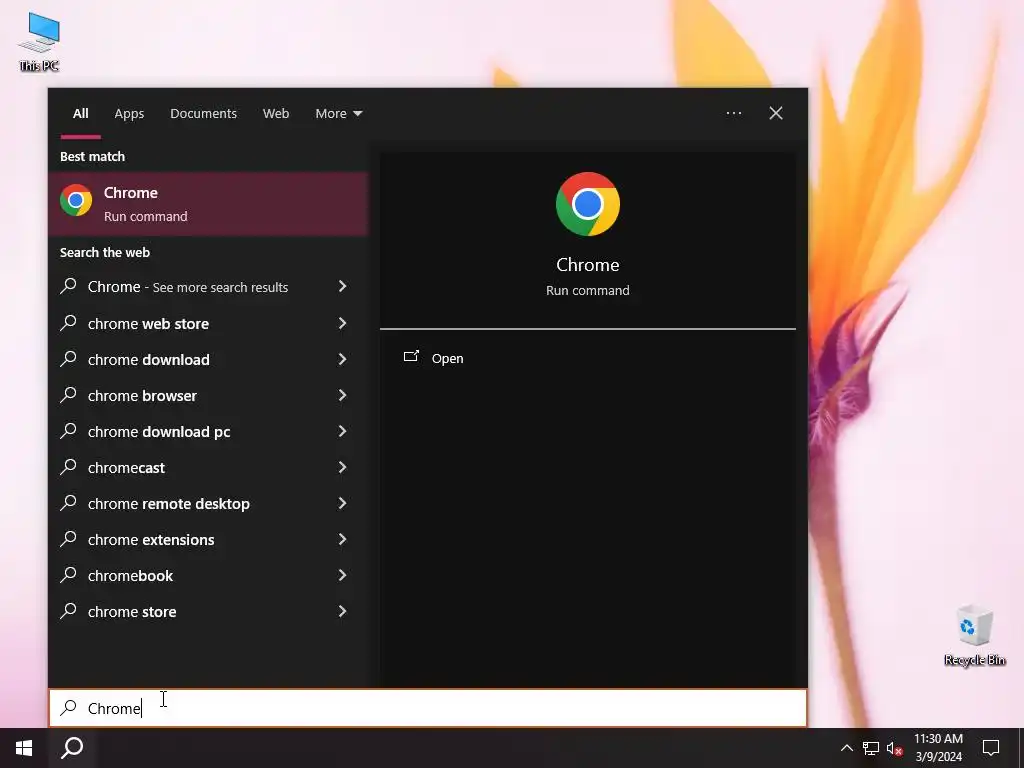
Task: Click Open in the Chrome preview pane
Action: point(447,359)
